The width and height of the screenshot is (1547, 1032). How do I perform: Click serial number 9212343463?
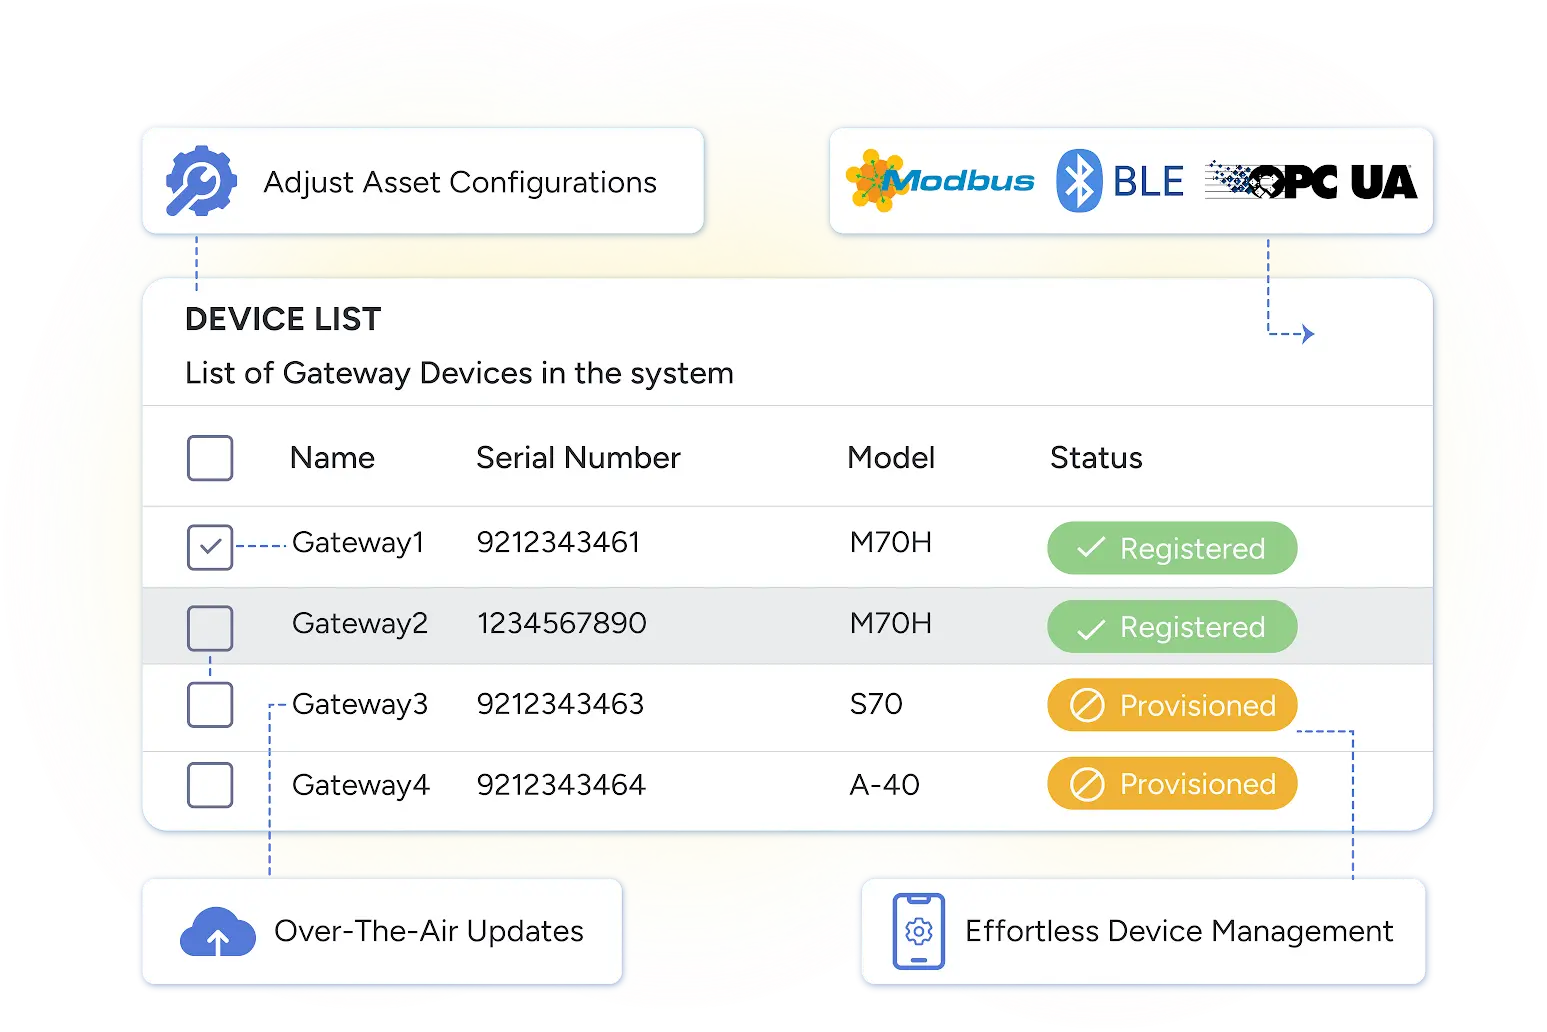560,704
